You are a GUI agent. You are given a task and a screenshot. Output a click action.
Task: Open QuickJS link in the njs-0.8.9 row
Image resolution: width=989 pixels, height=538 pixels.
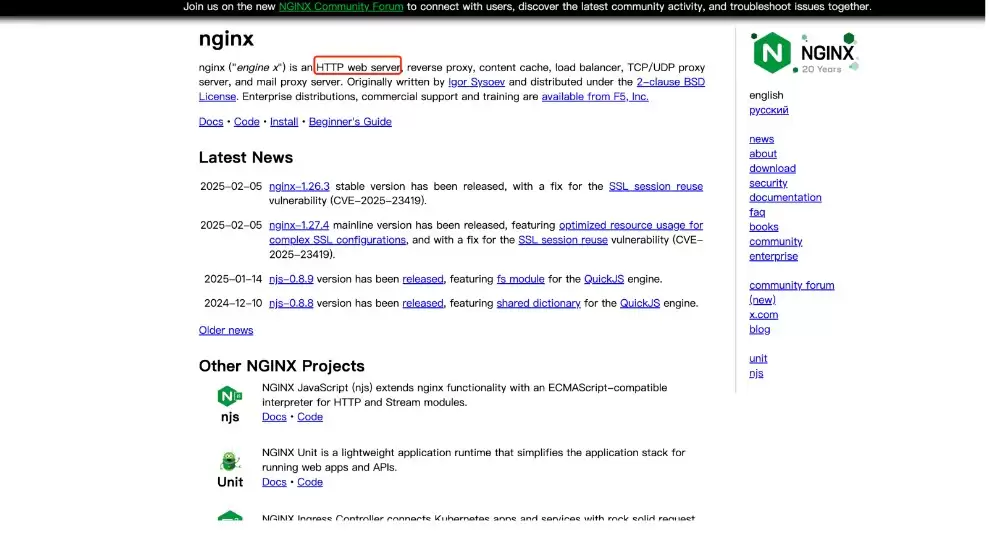pos(604,279)
